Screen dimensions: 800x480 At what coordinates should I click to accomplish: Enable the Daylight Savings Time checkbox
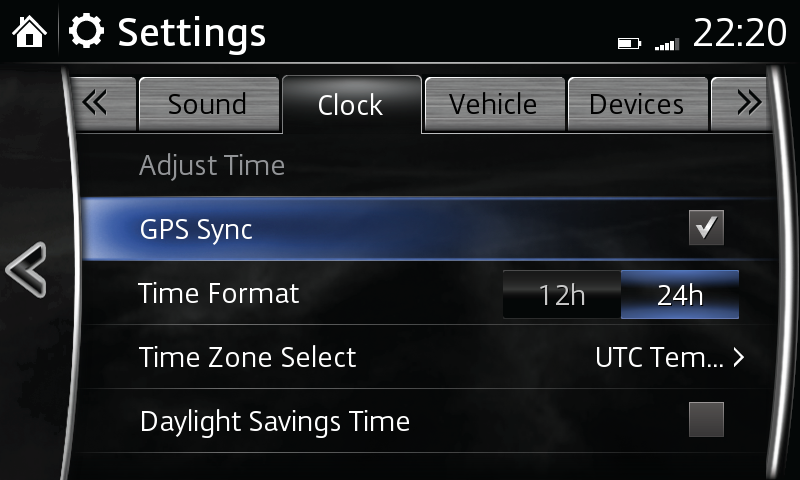coord(706,420)
